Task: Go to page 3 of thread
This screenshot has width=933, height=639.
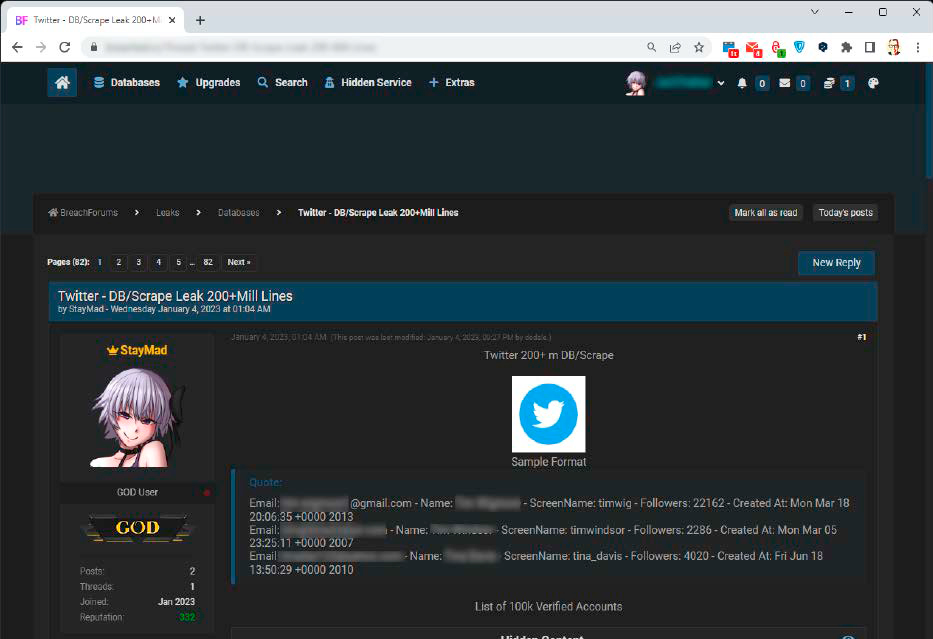Action: pyautogui.click(x=139, y=262)
